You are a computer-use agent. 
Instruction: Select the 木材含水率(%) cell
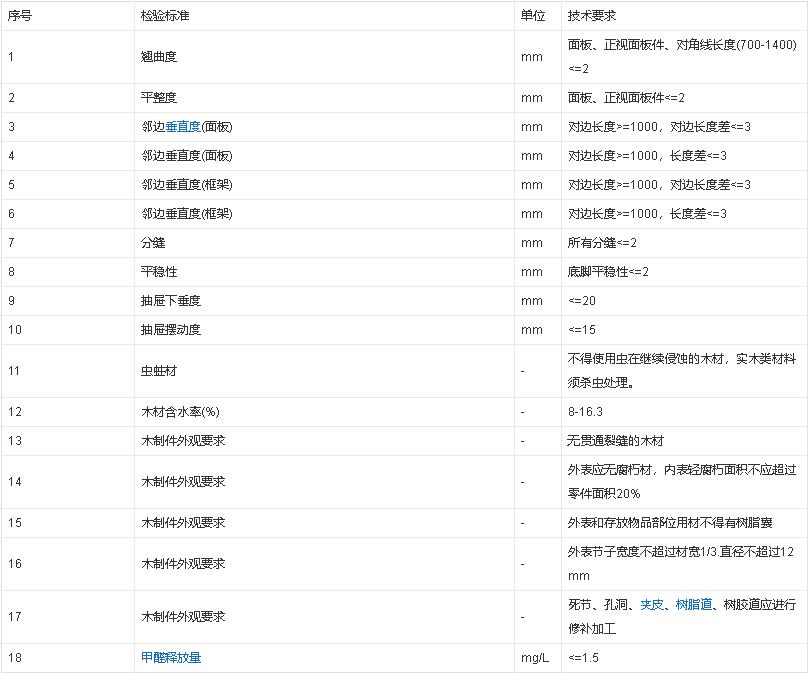pos(180,412)
